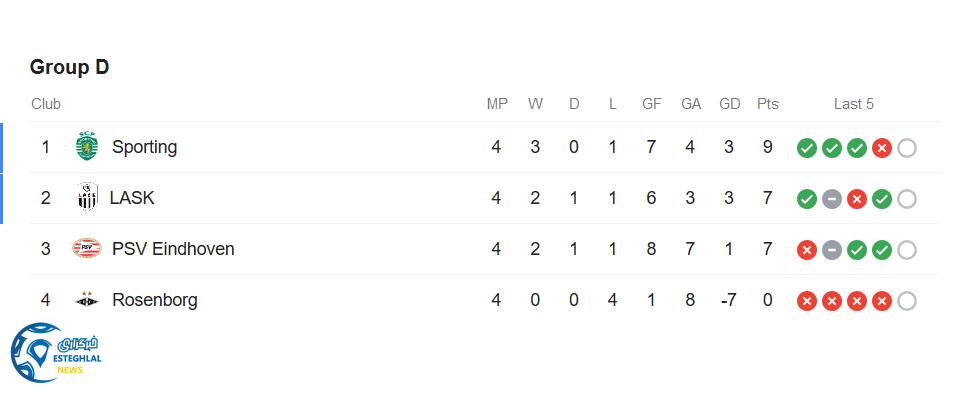954x400 pixels.
Task: Click the Club column header
Action: point(46,104)
